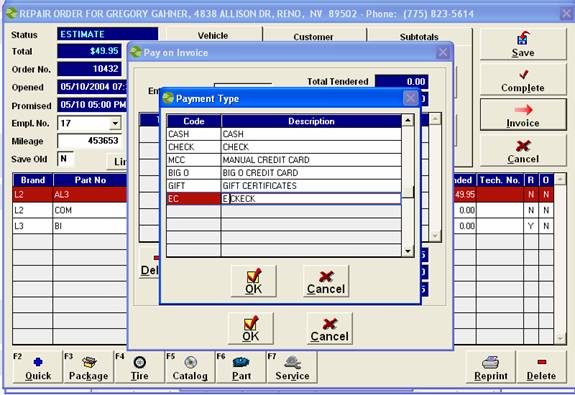Click parts grid scroll down arrow
The width and height of the screenshot is (575, 395).
[560, 339]
